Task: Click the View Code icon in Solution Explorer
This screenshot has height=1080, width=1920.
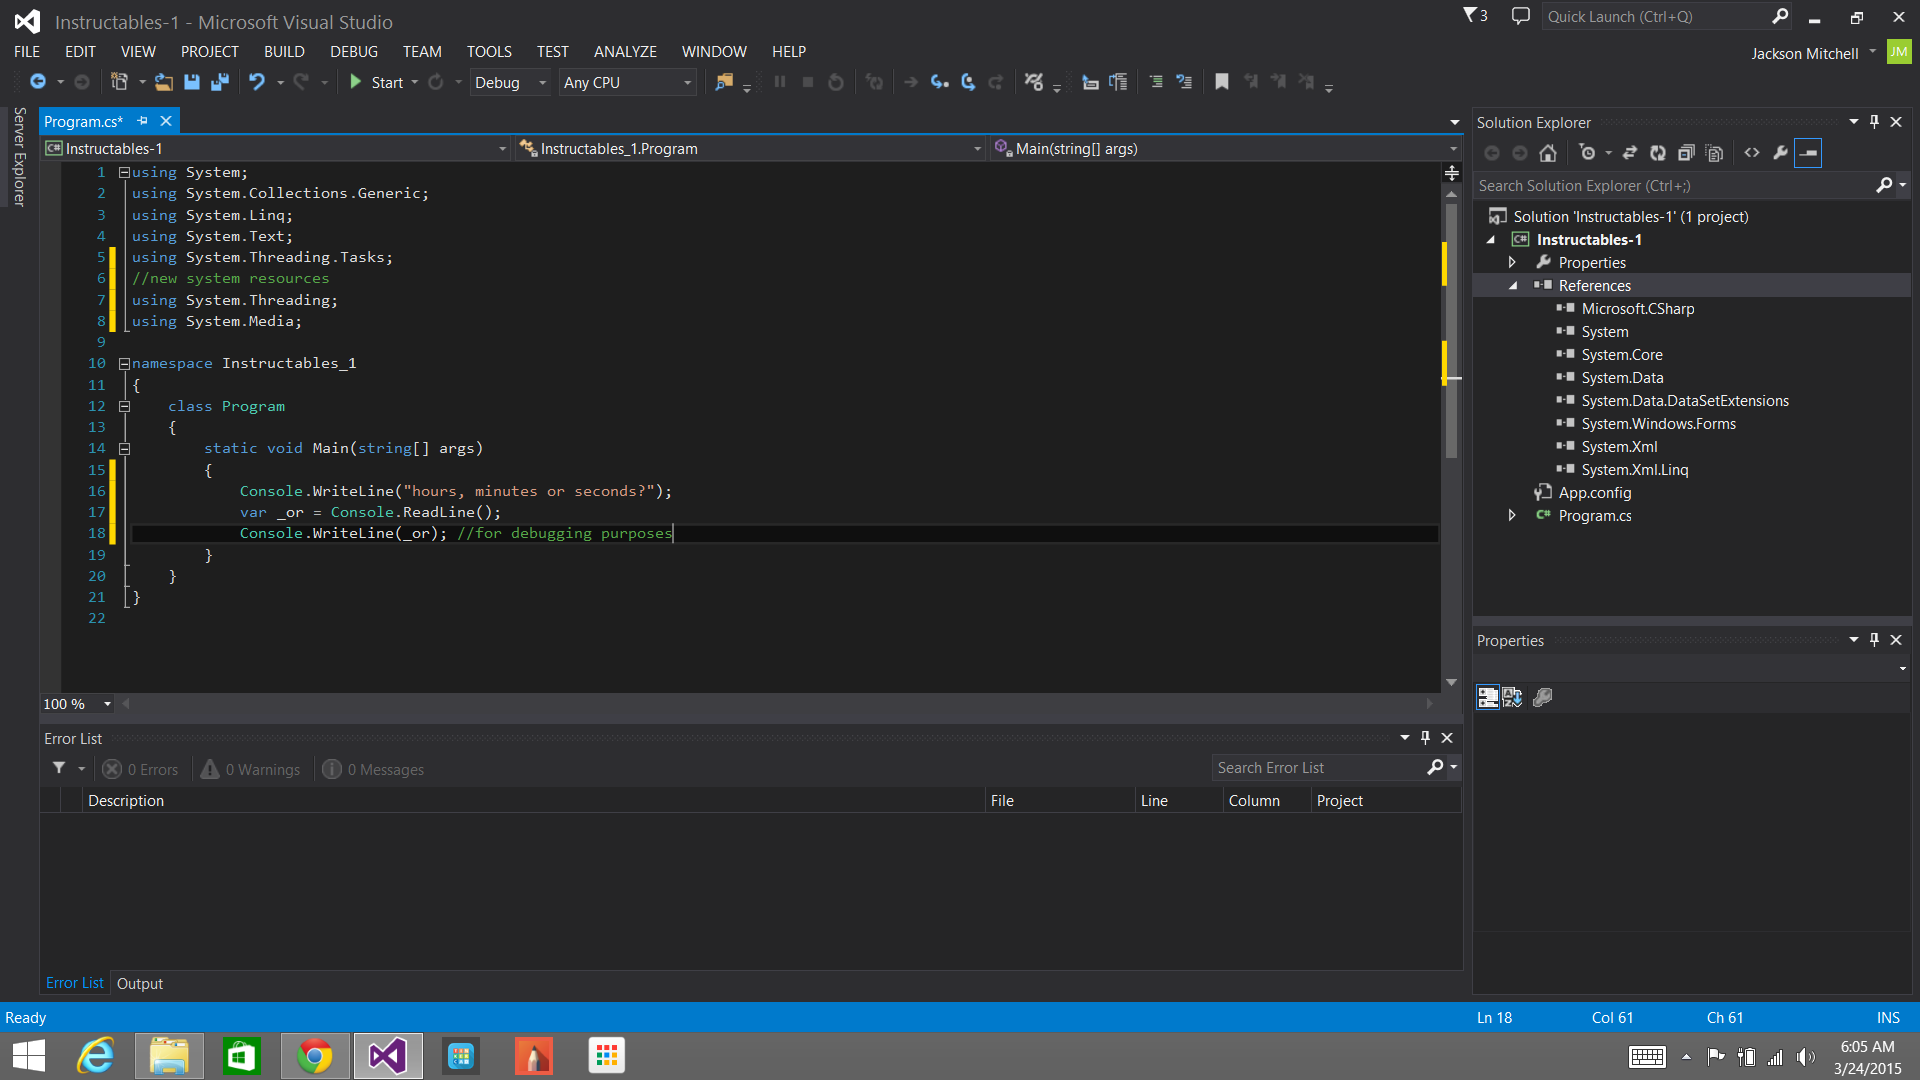Action: pos(1752,153)
